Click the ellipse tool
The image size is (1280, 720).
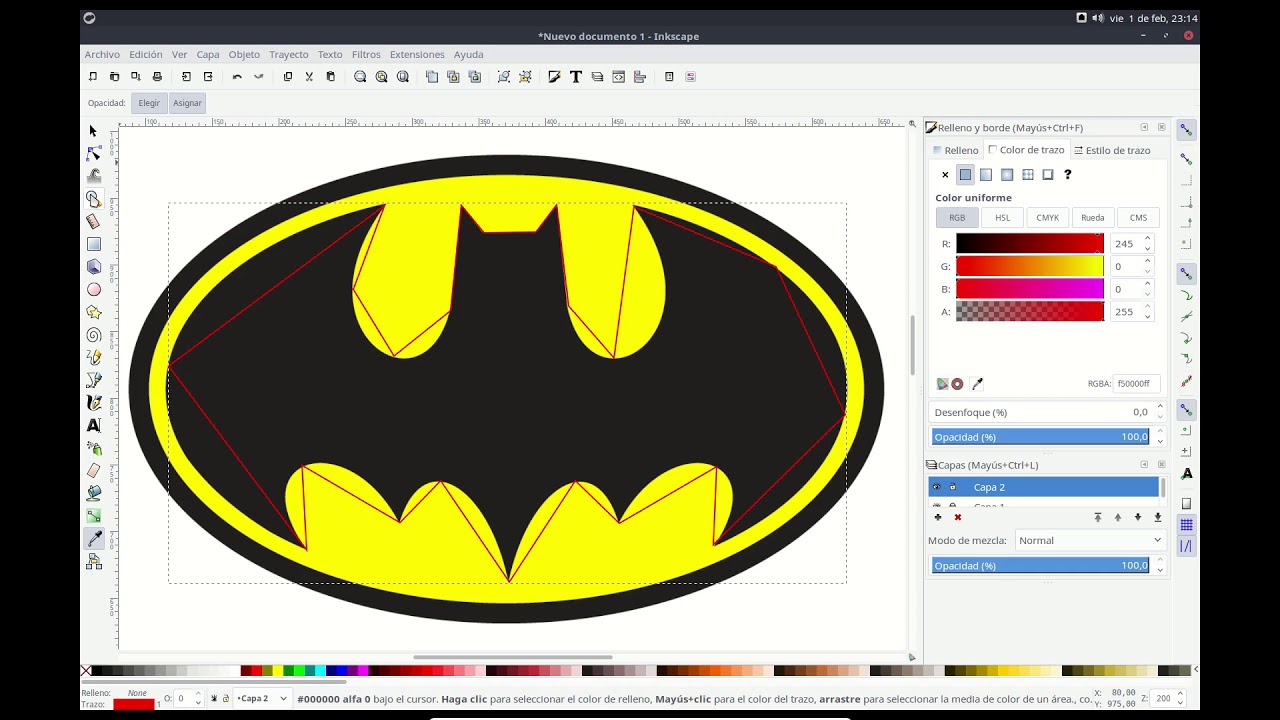pos(94,289)
